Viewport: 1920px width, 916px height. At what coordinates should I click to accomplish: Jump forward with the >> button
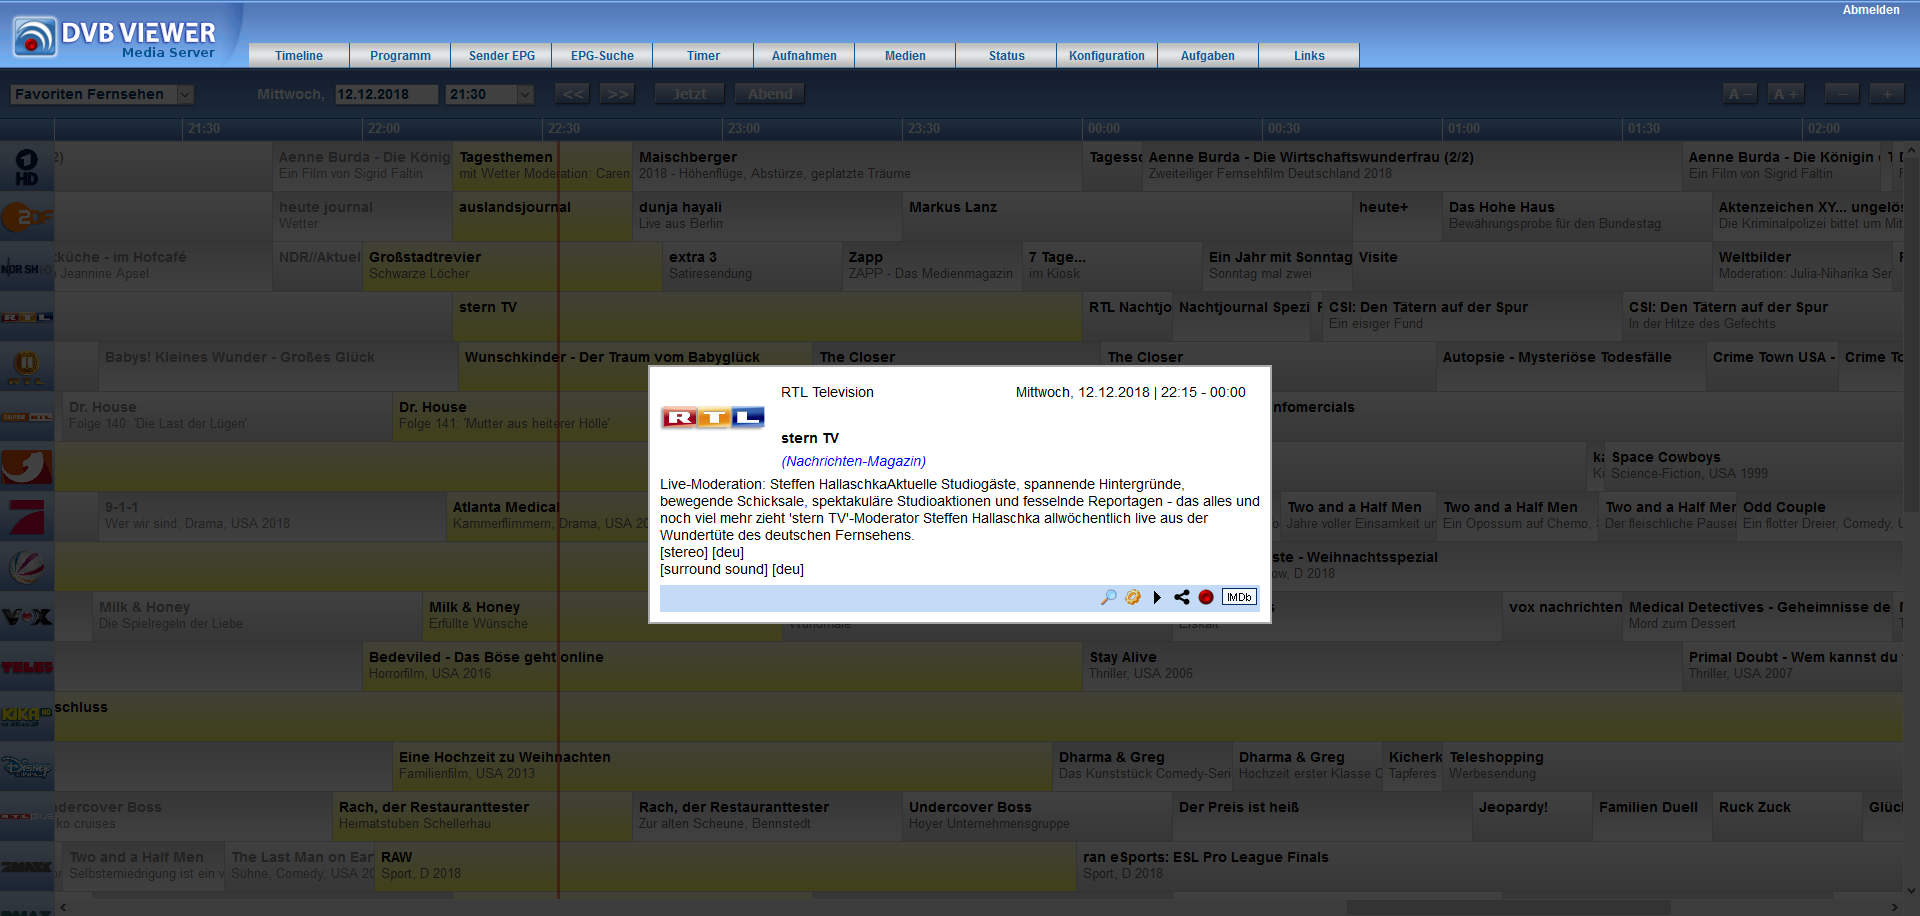(x=618, y=94)
